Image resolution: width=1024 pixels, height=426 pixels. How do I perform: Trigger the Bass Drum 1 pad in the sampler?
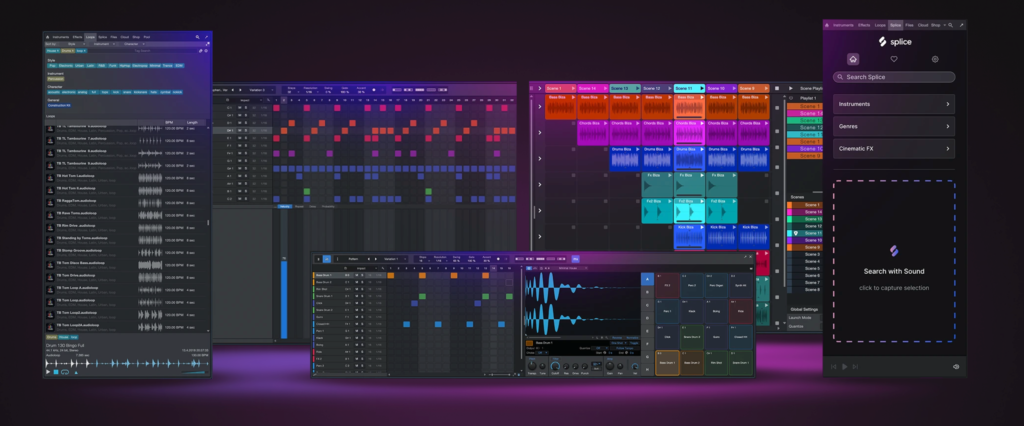[x=667, y=363]
